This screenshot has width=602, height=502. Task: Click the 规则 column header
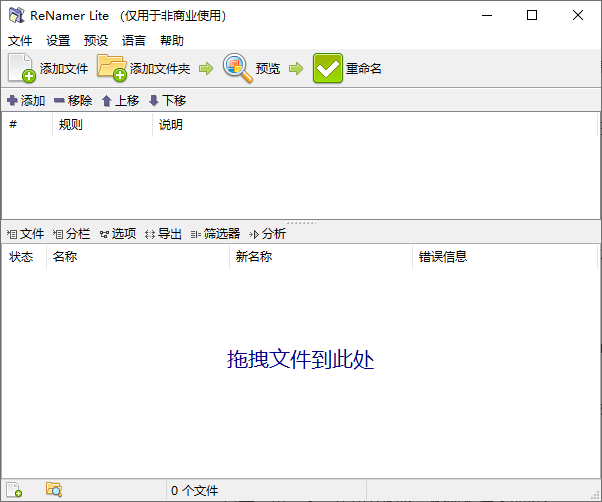tap(103, 124)
